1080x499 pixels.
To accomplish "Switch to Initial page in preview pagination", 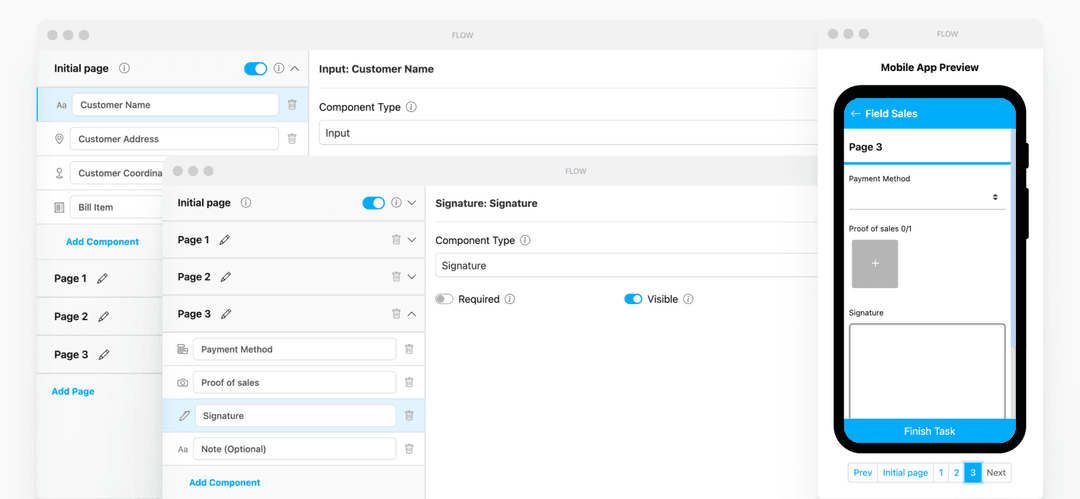I will [x=904, y=473].
